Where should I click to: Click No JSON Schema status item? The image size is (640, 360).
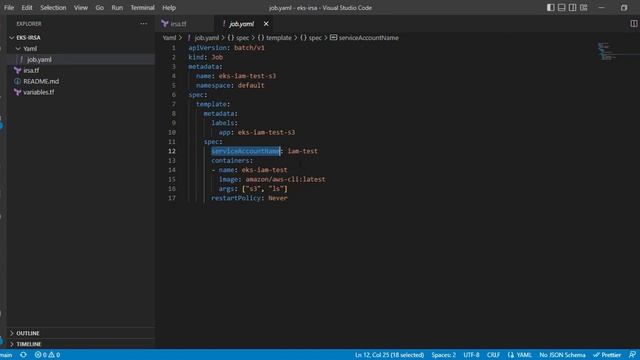coord(562,355)
